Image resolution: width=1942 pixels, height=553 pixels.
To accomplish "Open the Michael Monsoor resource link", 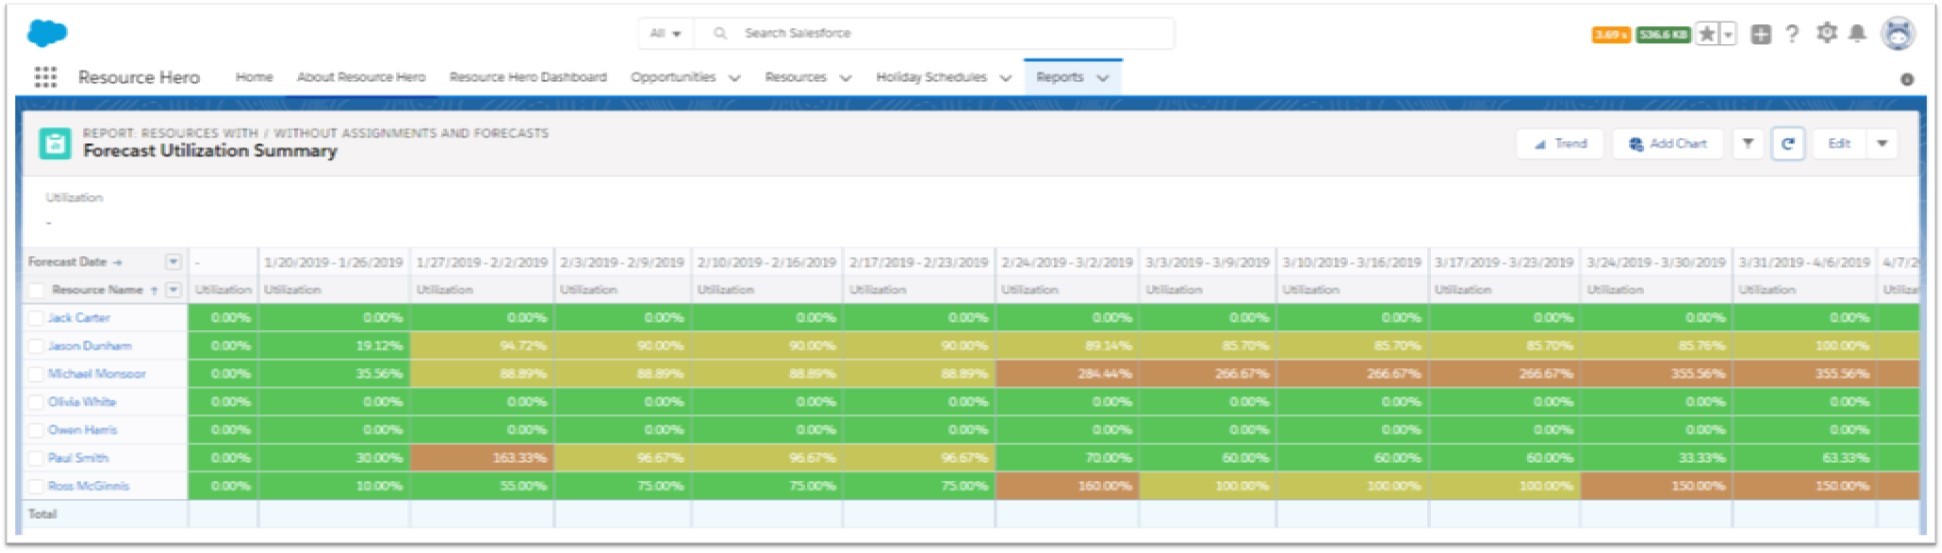I will coord(97,374).
